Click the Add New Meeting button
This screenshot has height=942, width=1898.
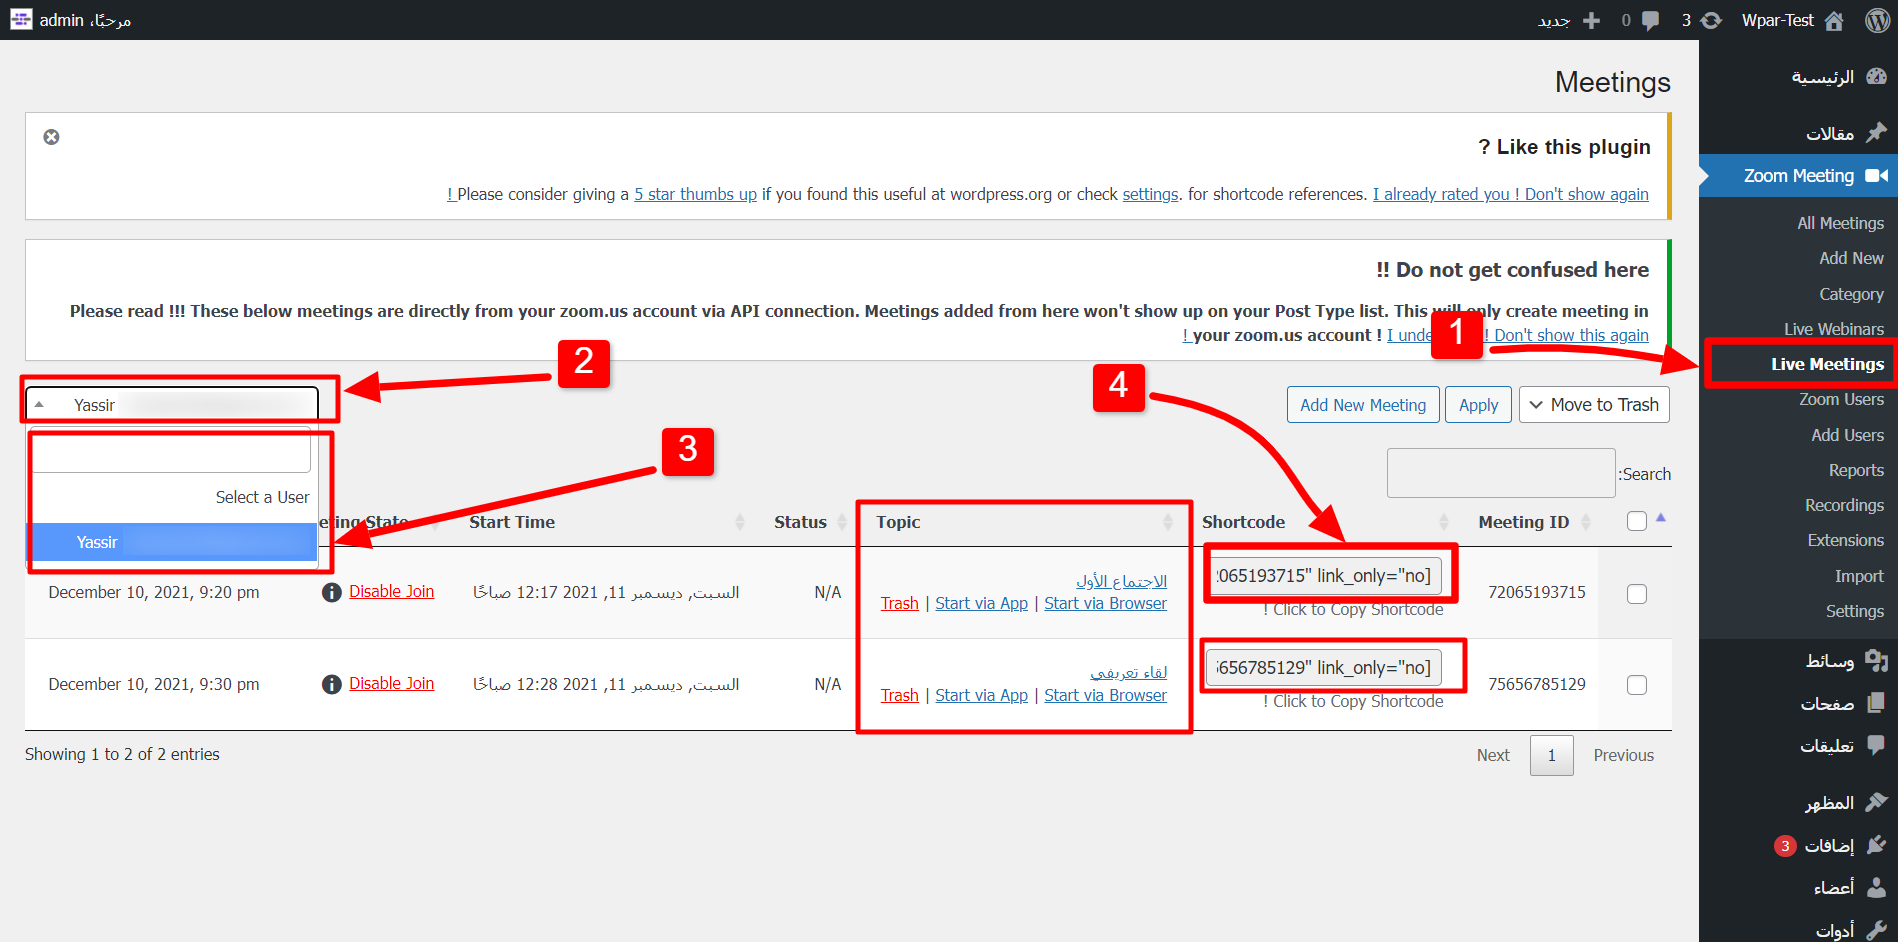[x=1363, y=405]
